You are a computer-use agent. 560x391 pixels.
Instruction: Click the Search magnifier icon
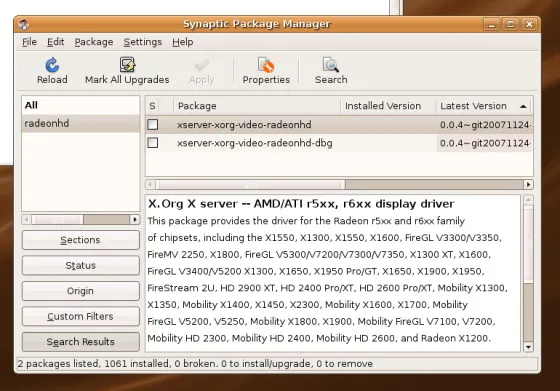click(331, 65)
